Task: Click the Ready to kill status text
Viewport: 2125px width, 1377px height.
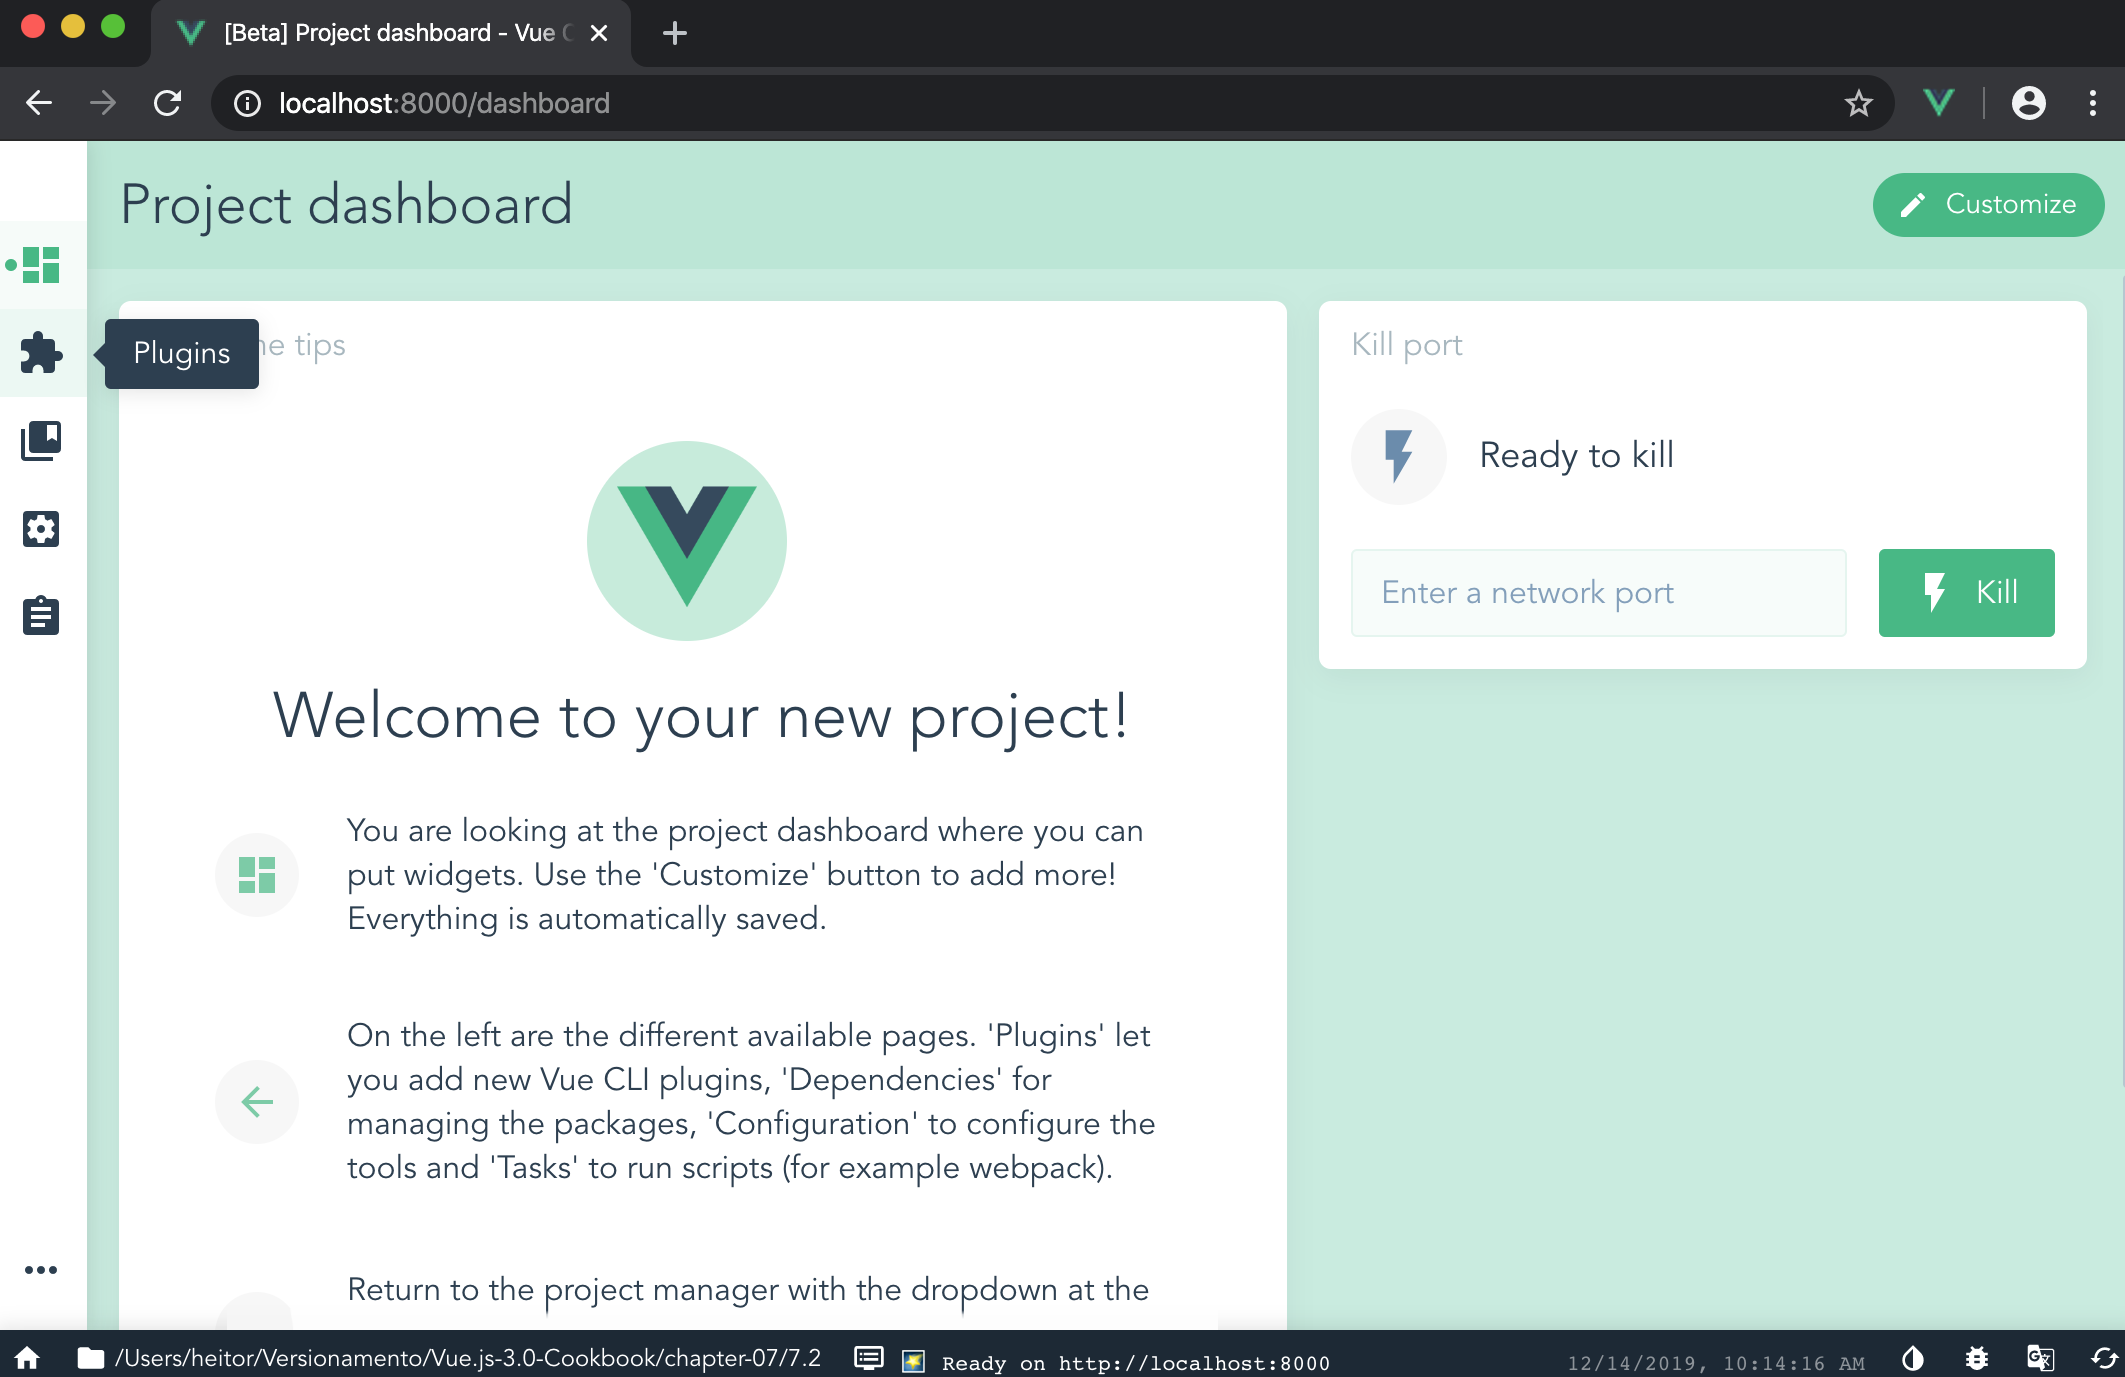Action: point(1577,455)
